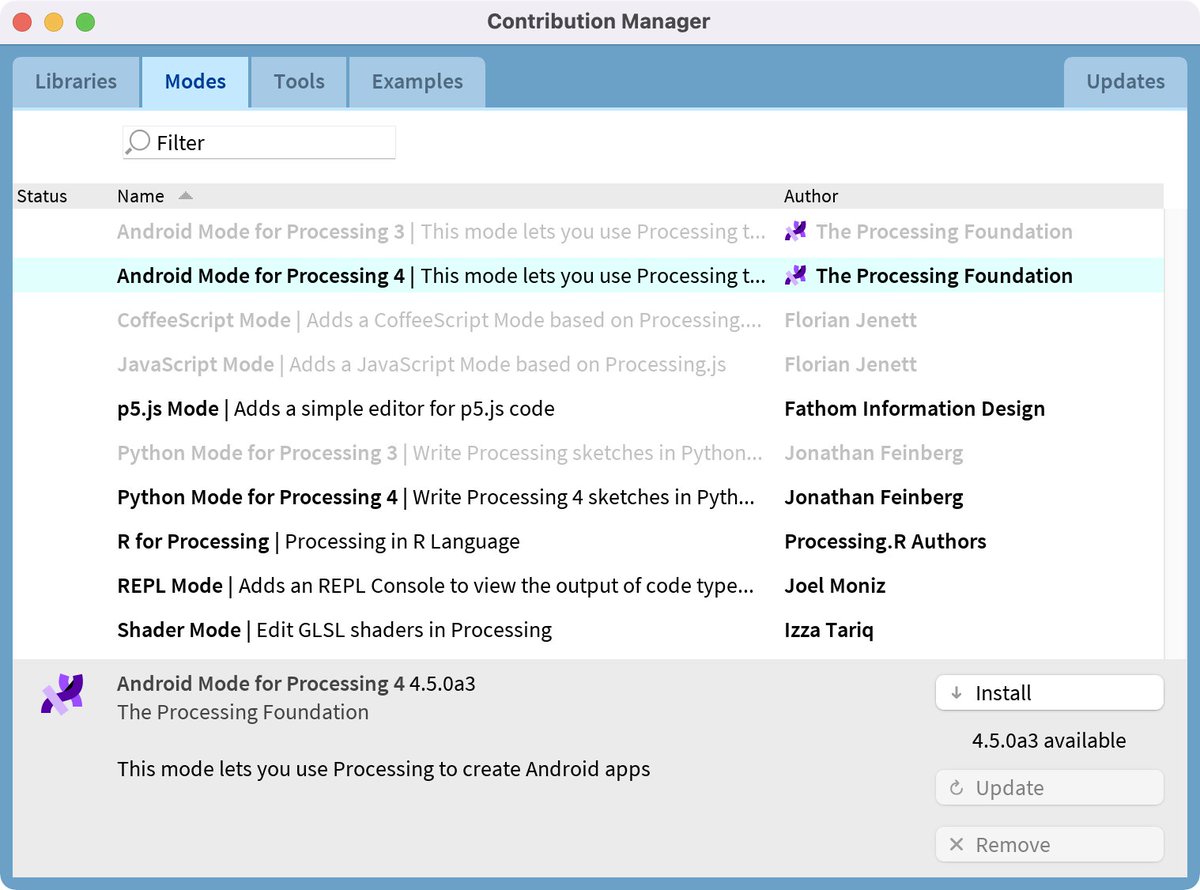
Task: Click Processing Foundation logo in Android Mode 3 row
Action: pos(796,232)
